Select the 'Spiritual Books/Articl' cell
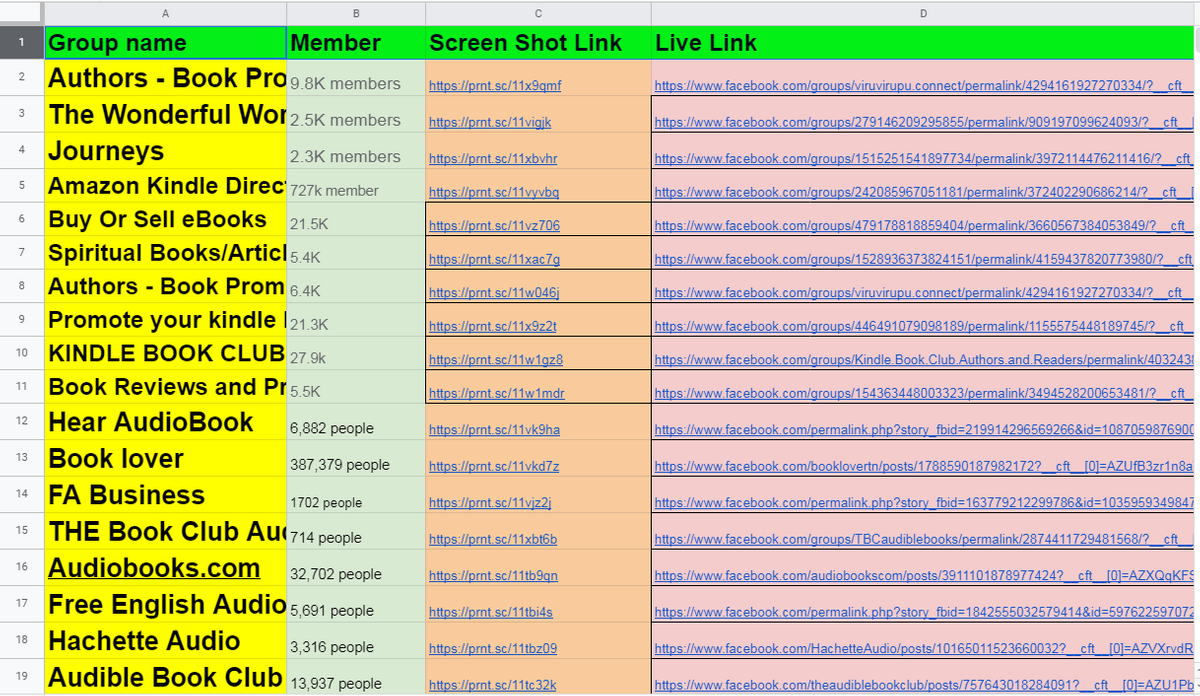The width and height of the screenshot is (1200, 696). (166, 253)
